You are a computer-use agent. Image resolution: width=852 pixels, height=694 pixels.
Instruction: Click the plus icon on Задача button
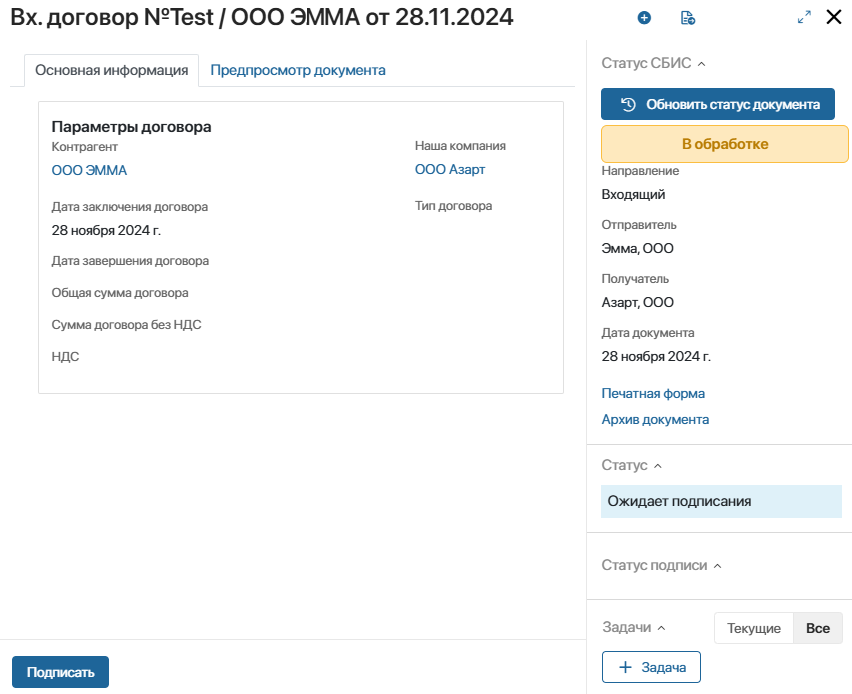click(625, 667)
